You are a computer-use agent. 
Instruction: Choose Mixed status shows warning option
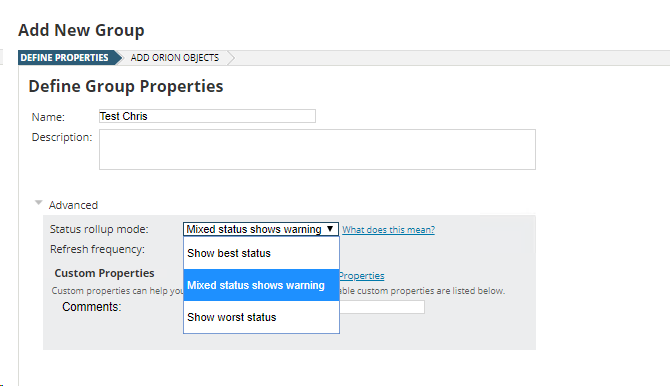click(x=261, y=285)
